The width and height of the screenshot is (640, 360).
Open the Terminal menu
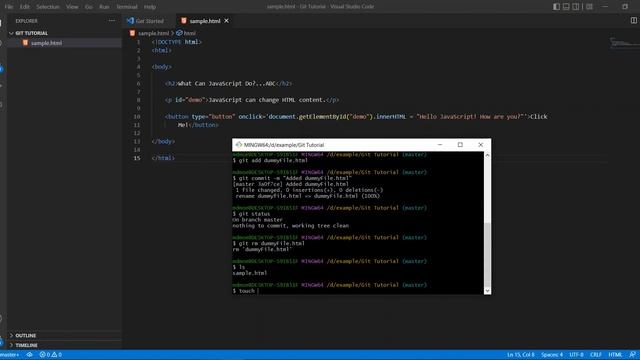(x=127, y=7)
